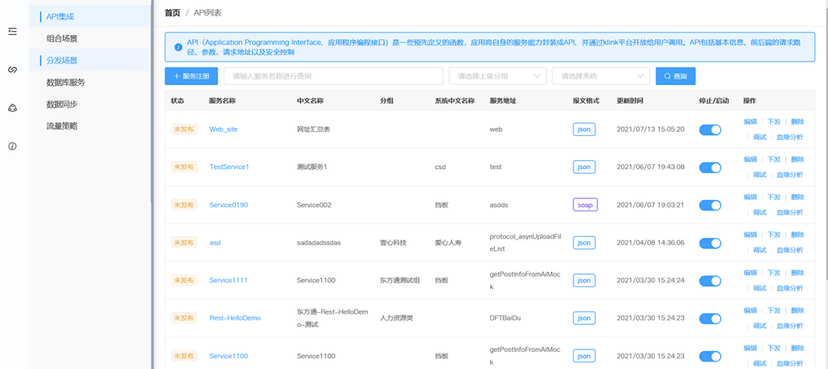828x369 pixels.
Task: Open the Web_site service name link
Action: point(223,129)
